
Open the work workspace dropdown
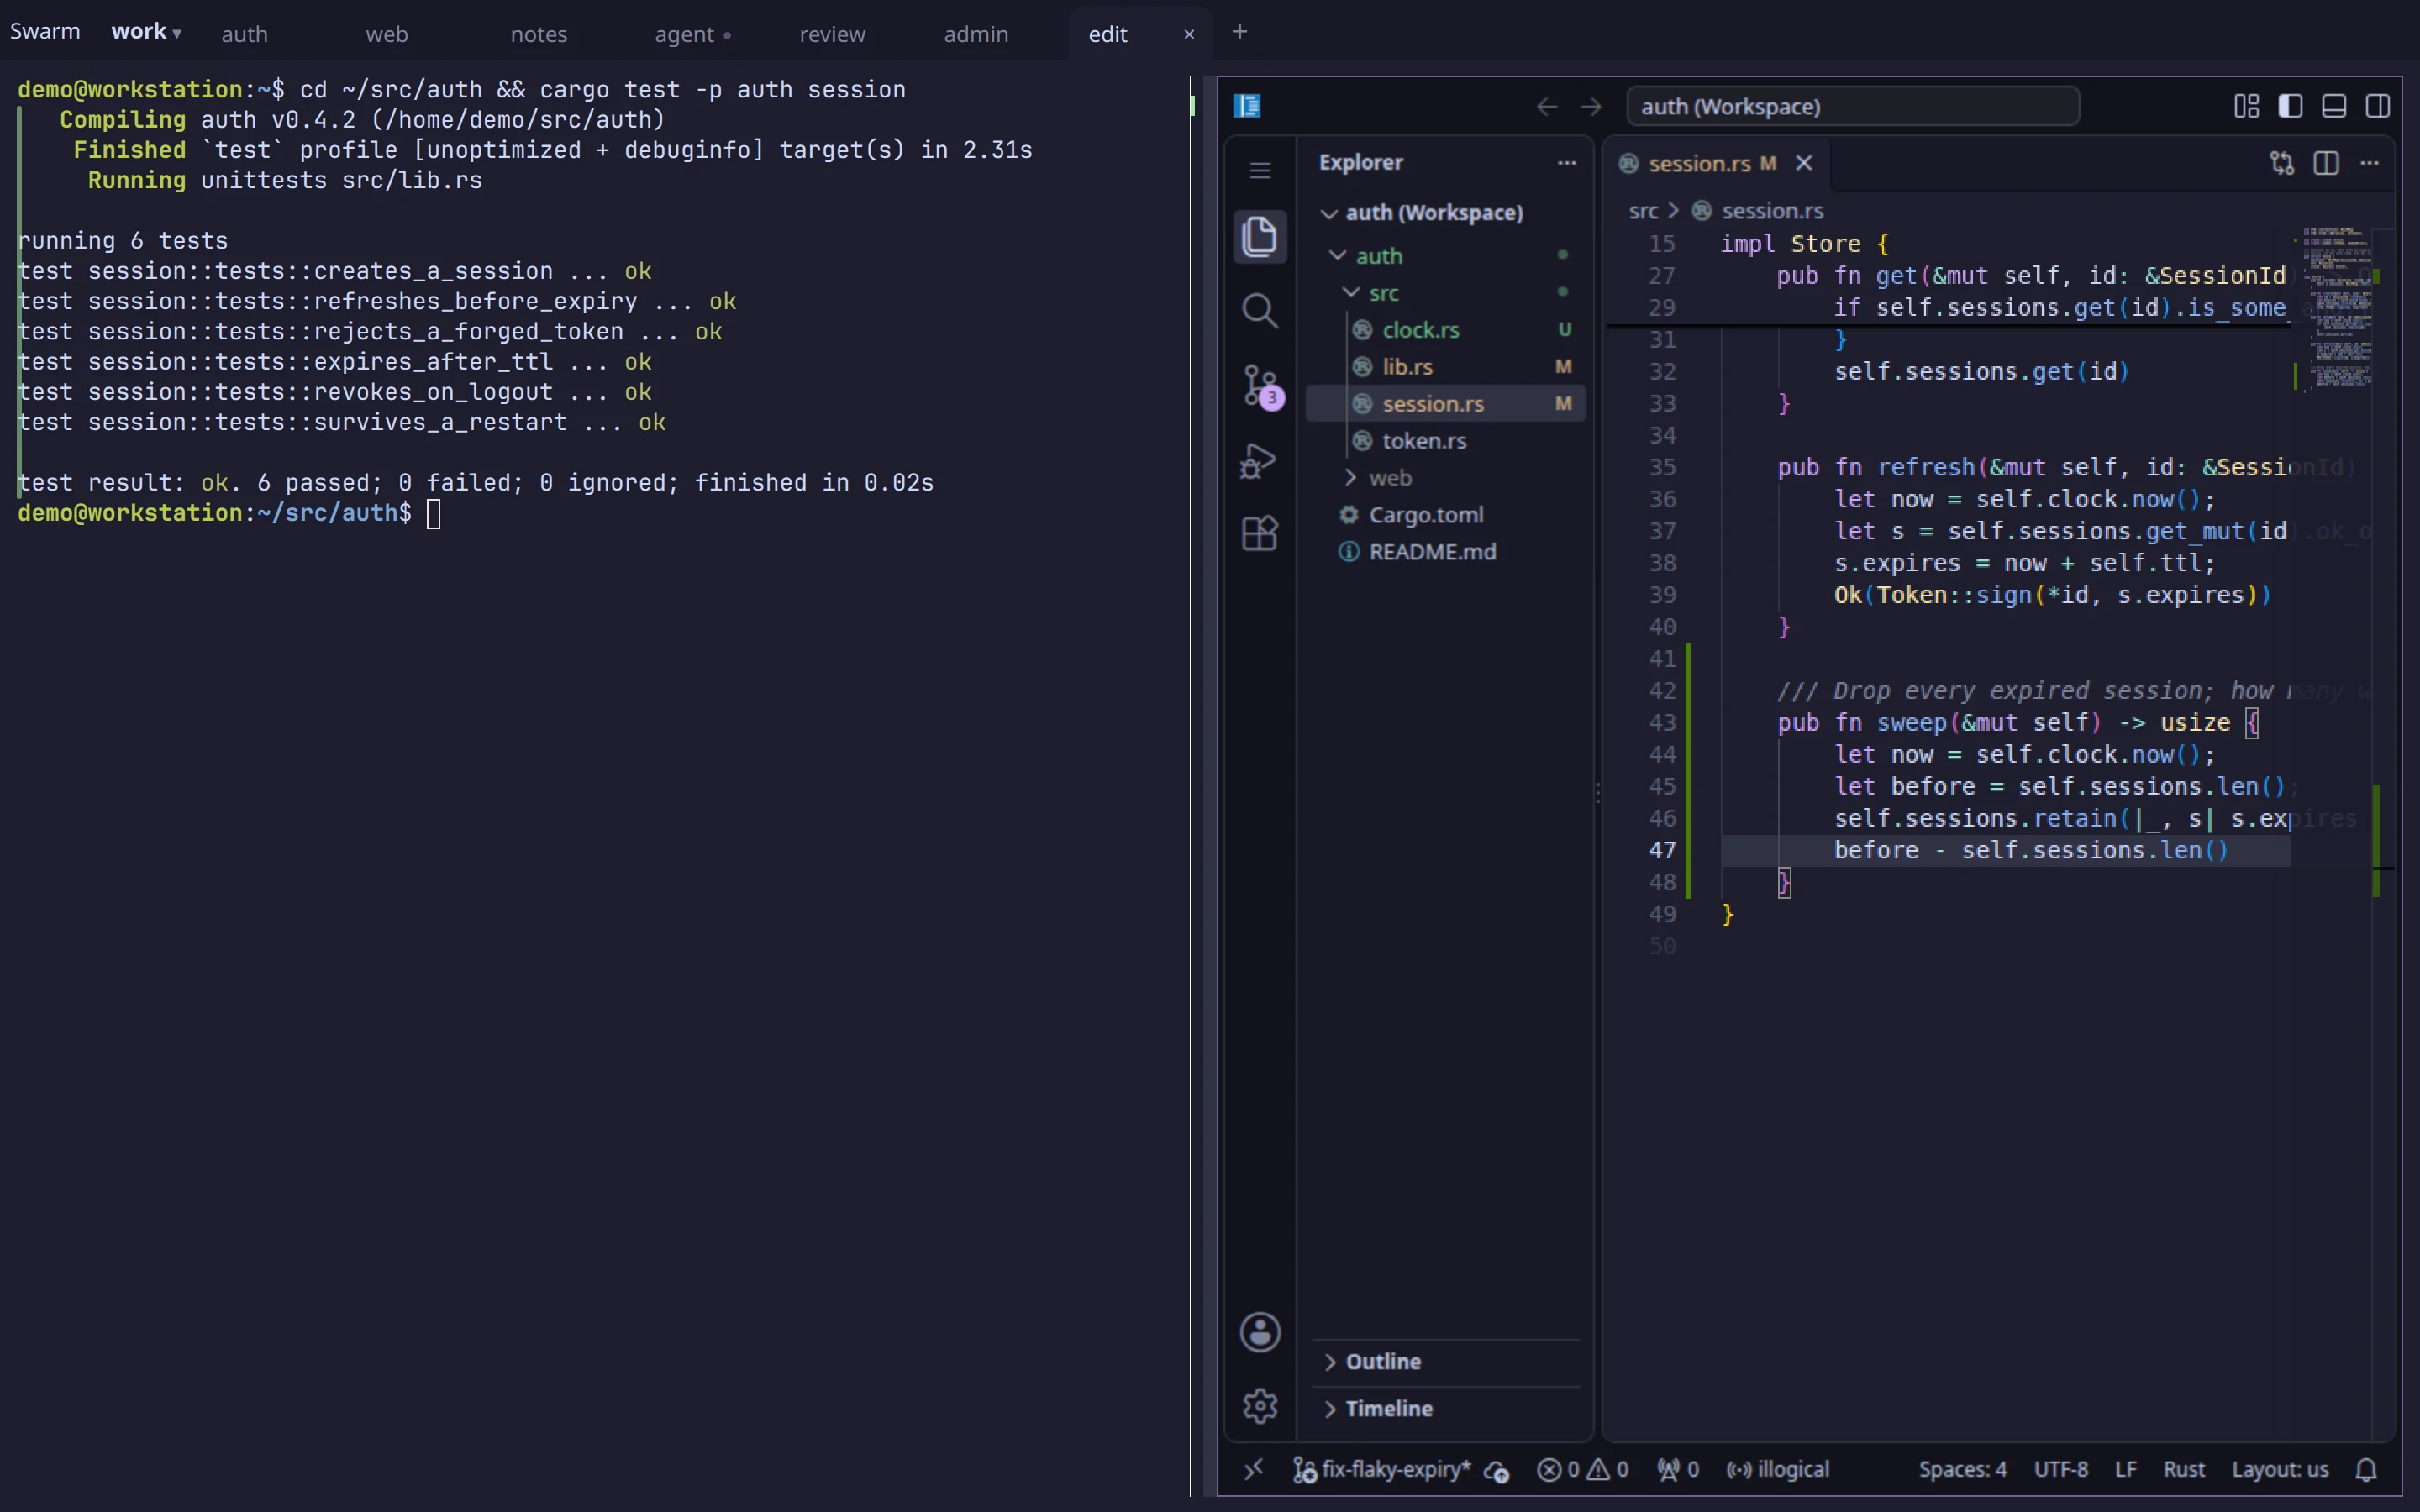[146, 32]
